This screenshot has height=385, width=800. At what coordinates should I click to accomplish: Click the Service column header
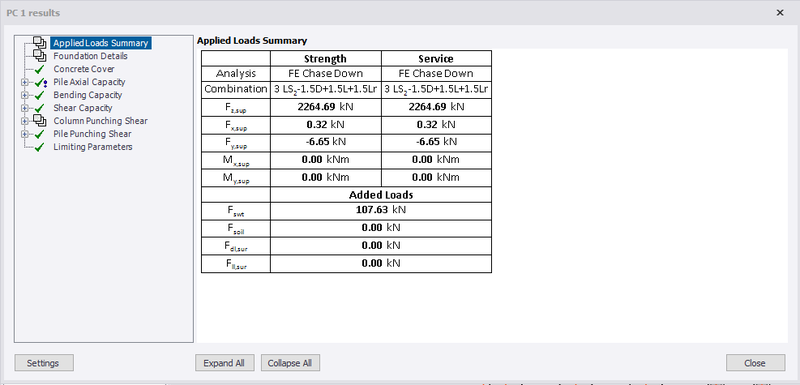[x=436, y=59]
